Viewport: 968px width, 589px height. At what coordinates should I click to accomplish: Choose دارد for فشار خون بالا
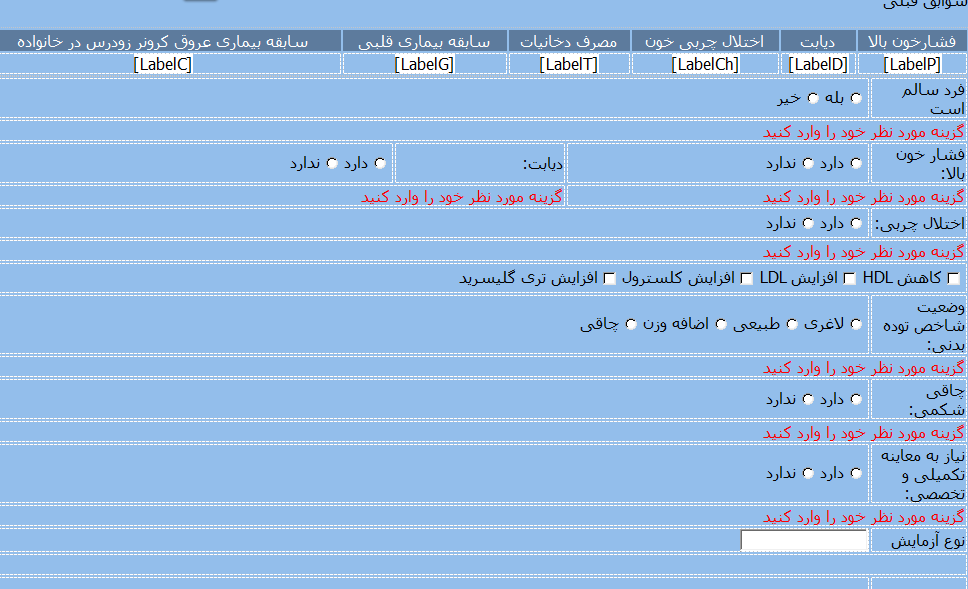tap(856, 163)
